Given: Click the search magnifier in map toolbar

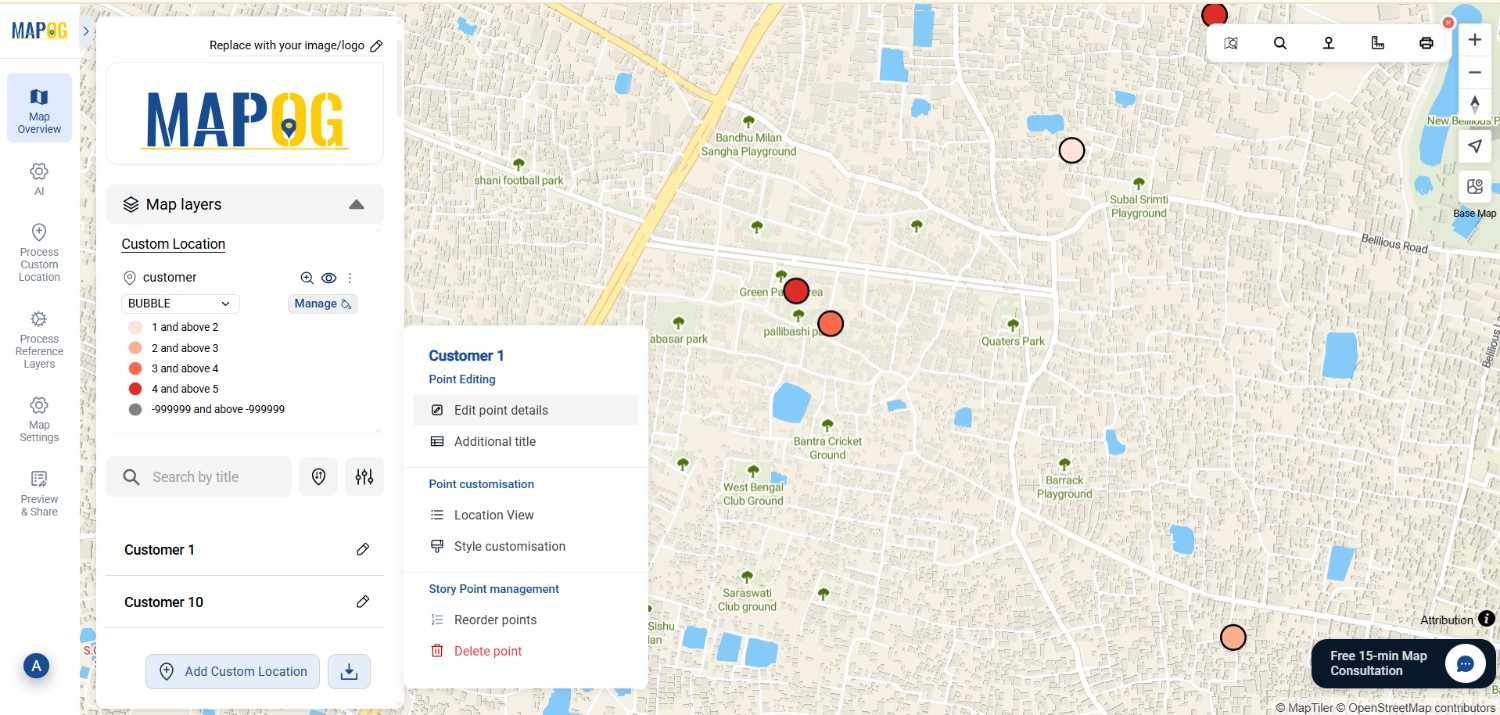Looking at the screenshot, I should pyautogui.click(x=1280, y=43).
